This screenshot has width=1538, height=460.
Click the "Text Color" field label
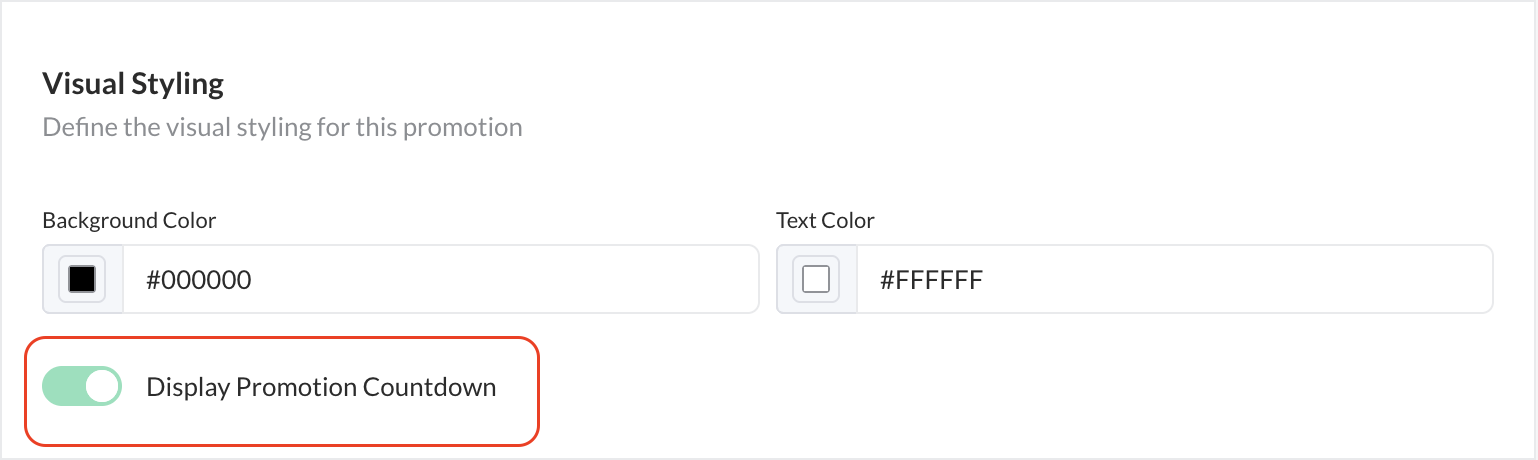pos(825,220)
